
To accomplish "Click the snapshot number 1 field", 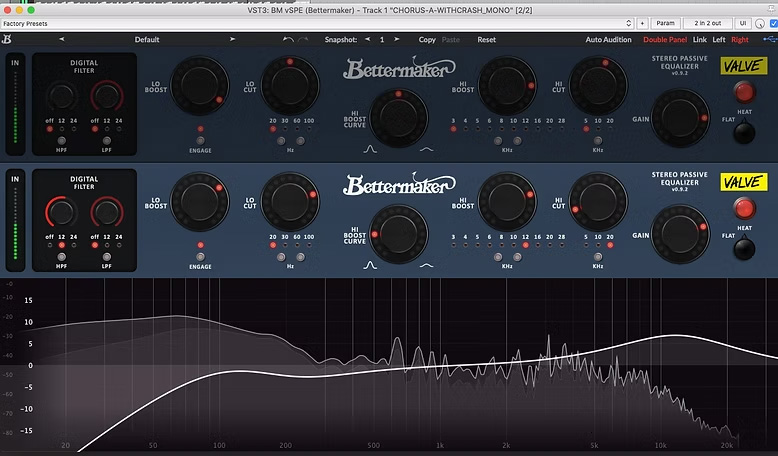I will (382, 39).
